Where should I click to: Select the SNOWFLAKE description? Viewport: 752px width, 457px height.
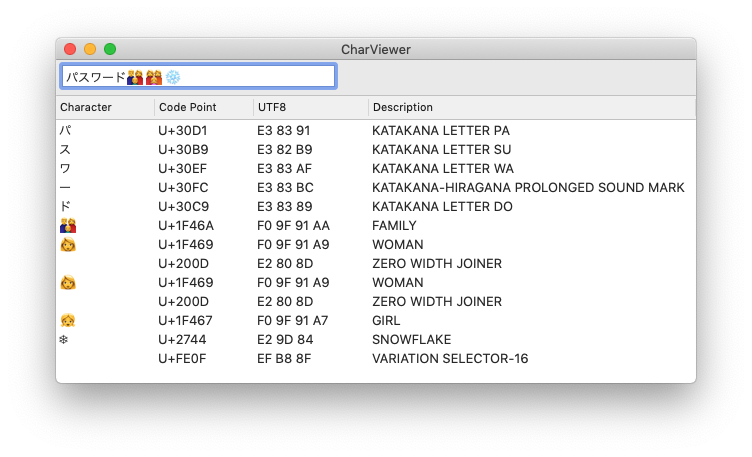[411, 340]
